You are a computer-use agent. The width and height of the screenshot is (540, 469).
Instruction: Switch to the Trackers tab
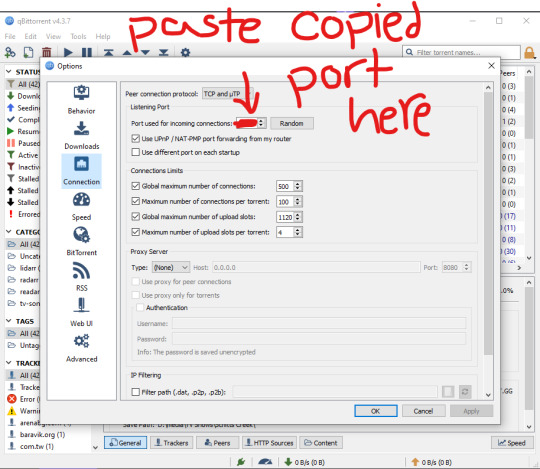[x=171, y=443]
